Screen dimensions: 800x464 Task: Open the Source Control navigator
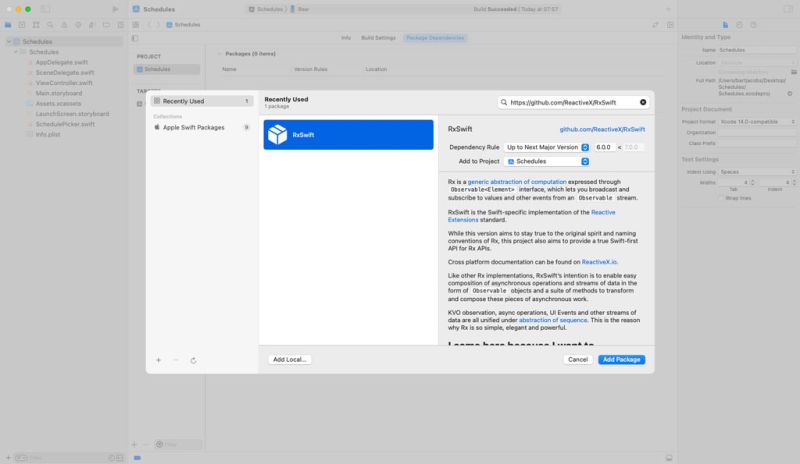22,25
